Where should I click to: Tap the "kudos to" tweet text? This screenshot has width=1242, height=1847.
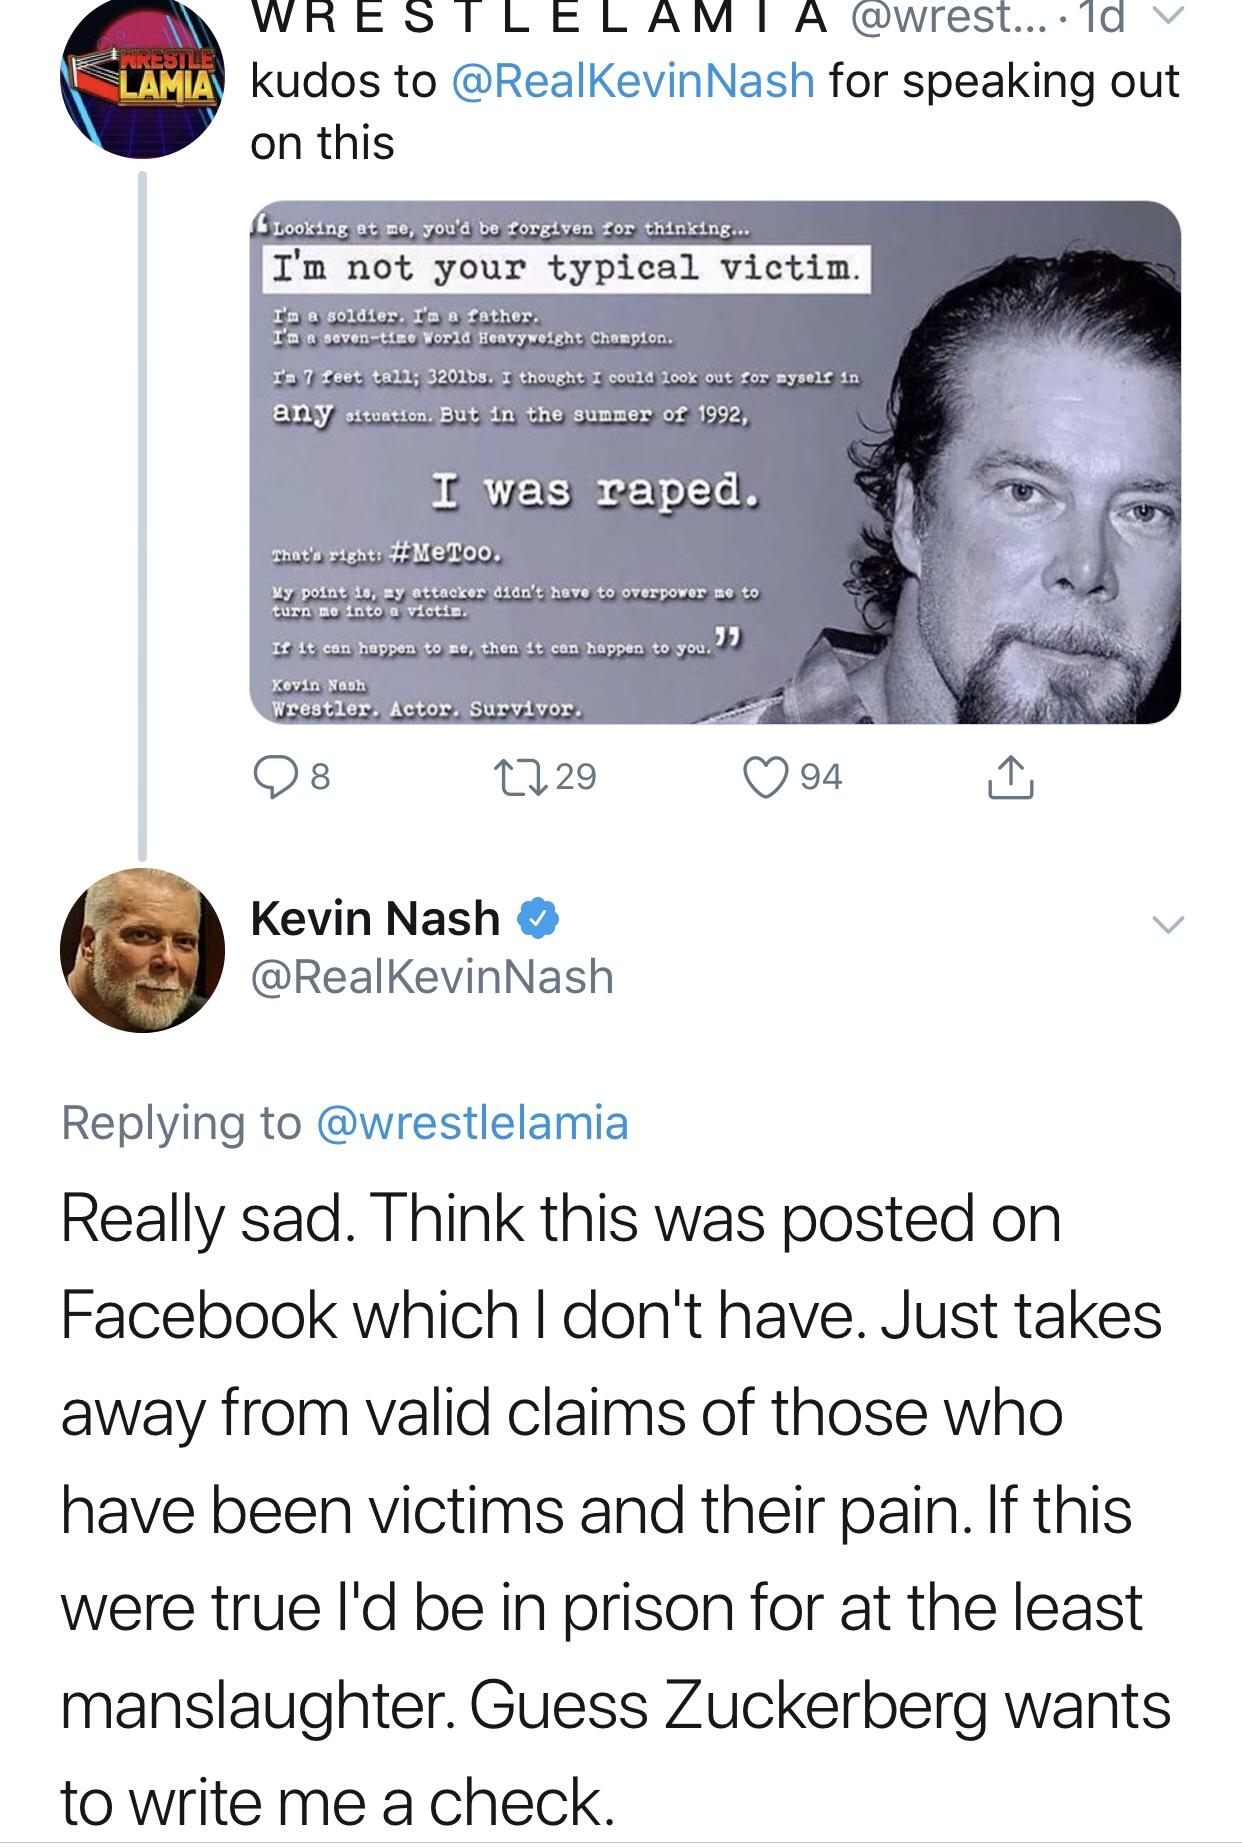coord(345,81)
